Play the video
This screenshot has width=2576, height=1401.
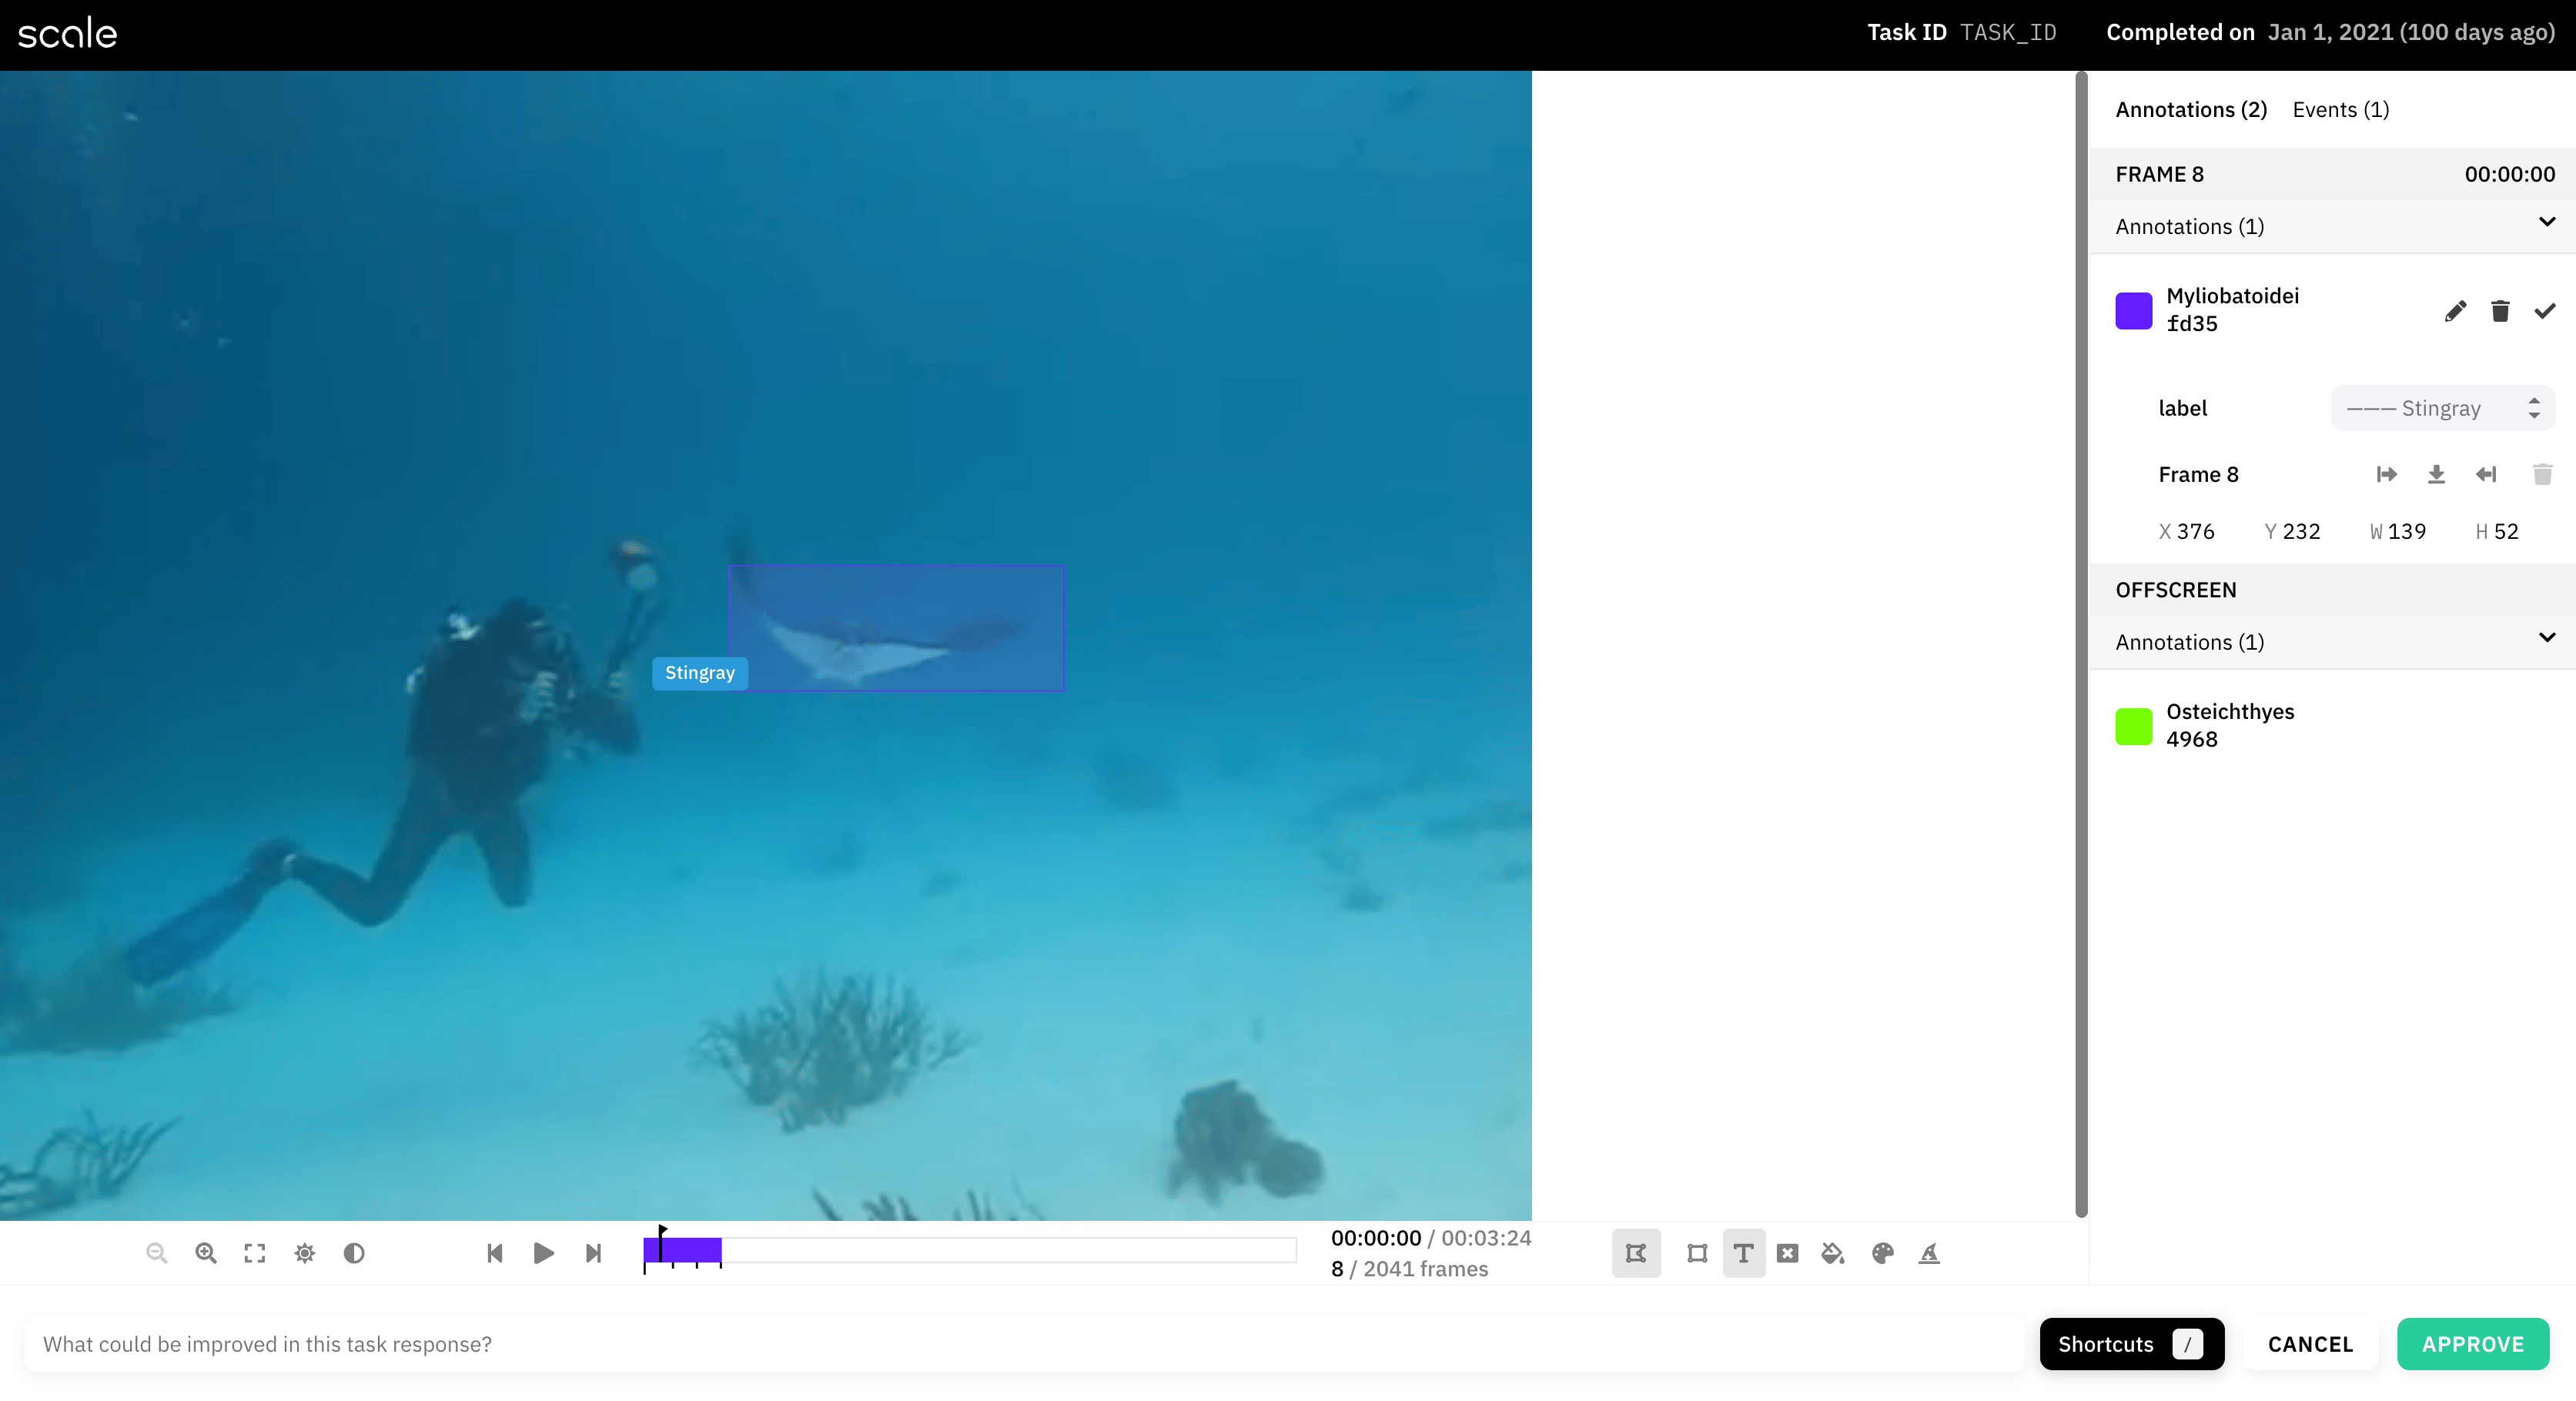[x=544, y=1253]
